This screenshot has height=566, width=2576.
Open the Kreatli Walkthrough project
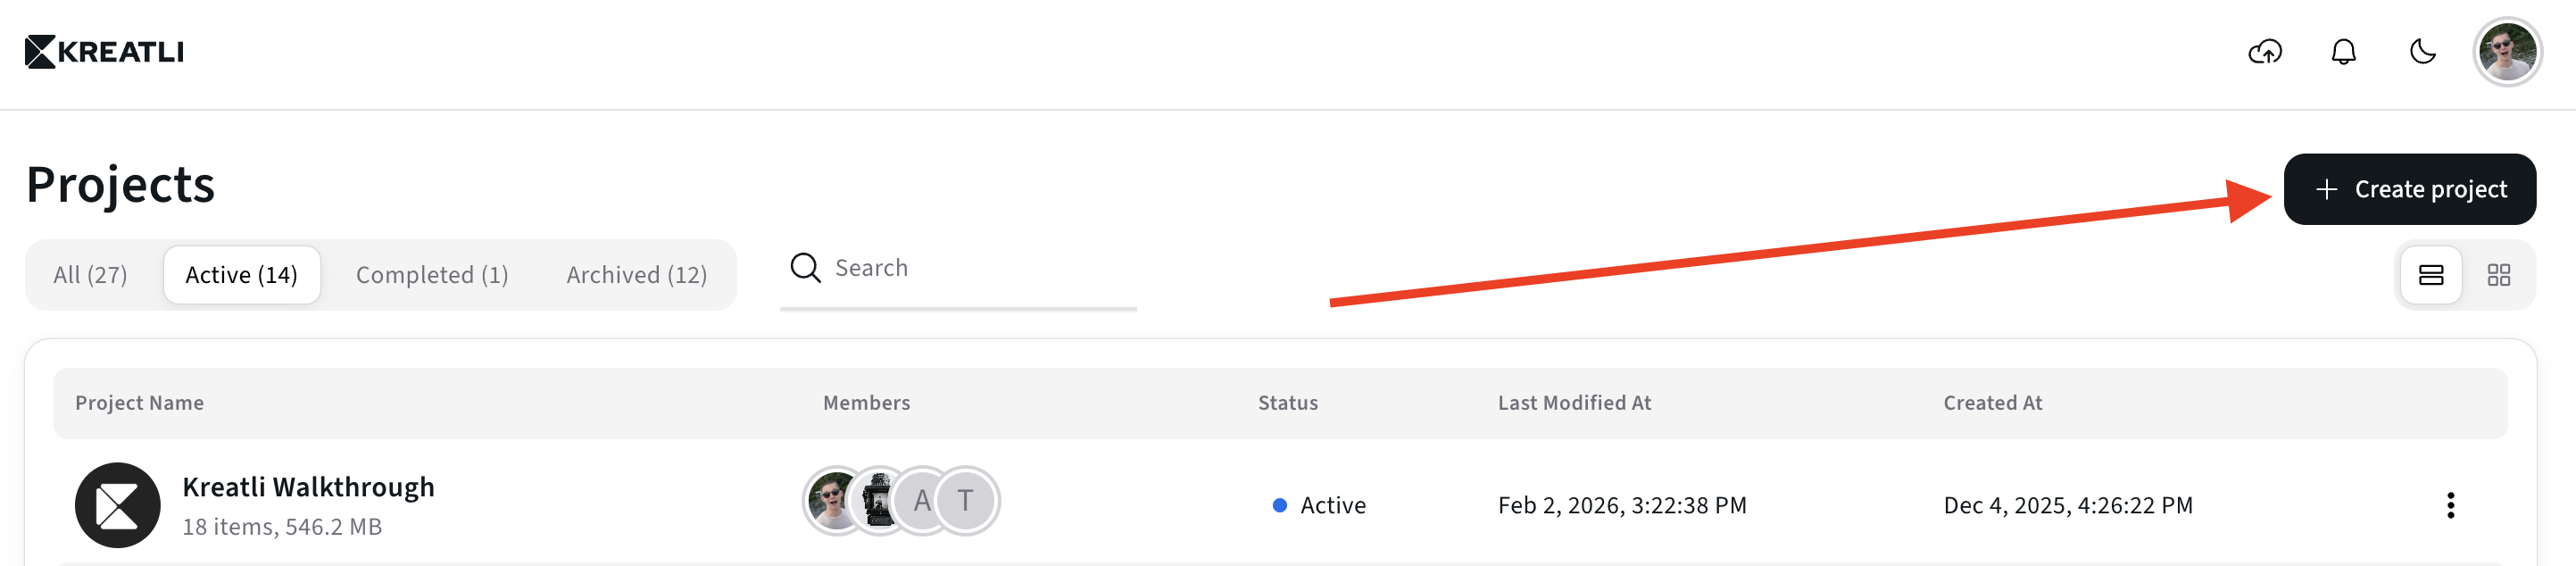(308, 487)
